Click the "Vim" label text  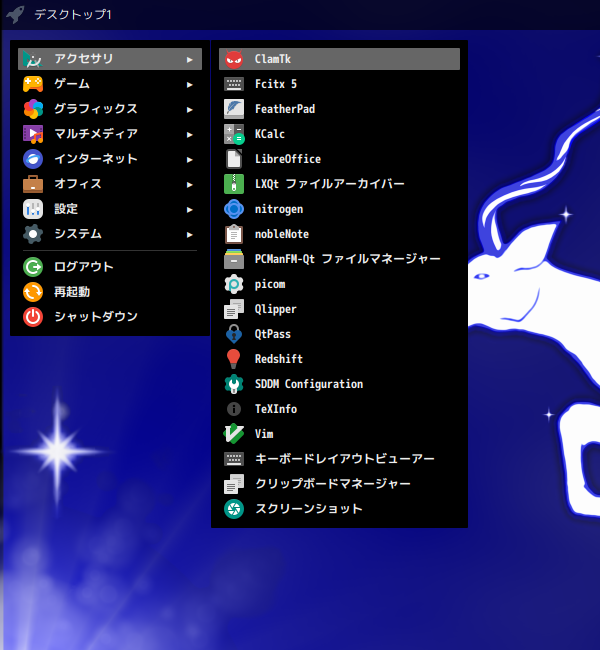[x=264, y=434]
